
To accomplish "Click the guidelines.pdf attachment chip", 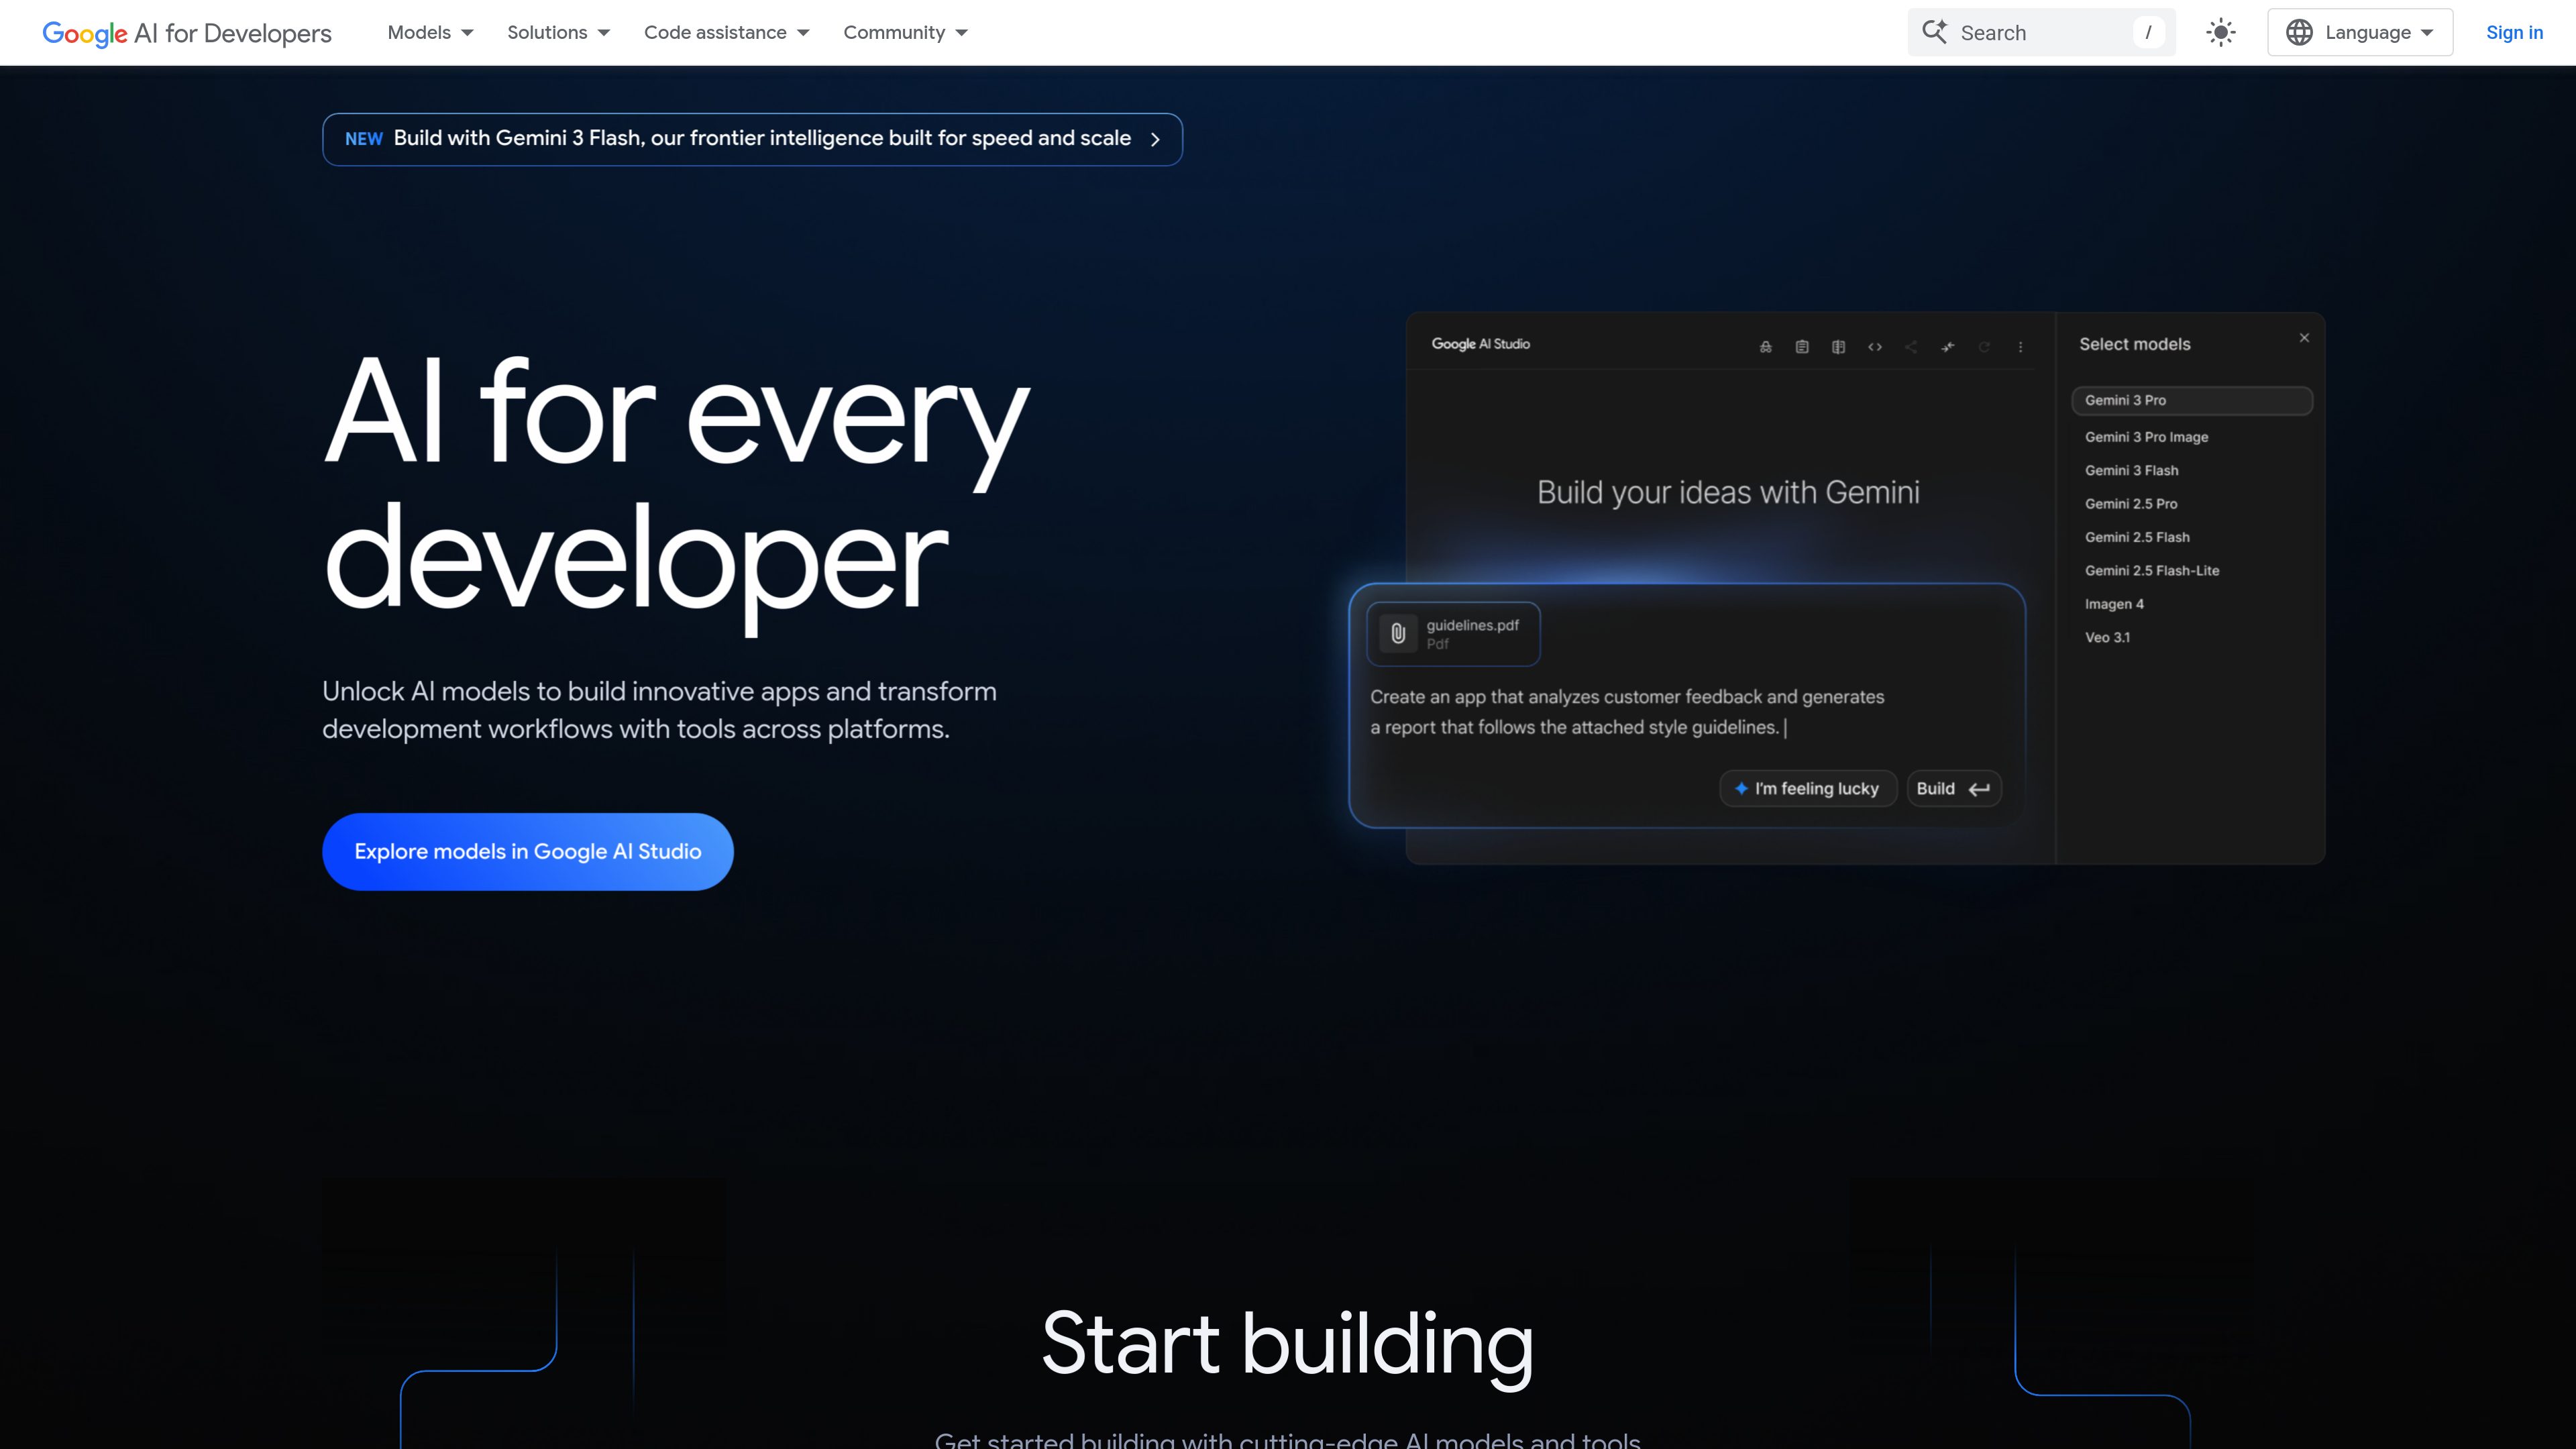I will click(1453, 633).
